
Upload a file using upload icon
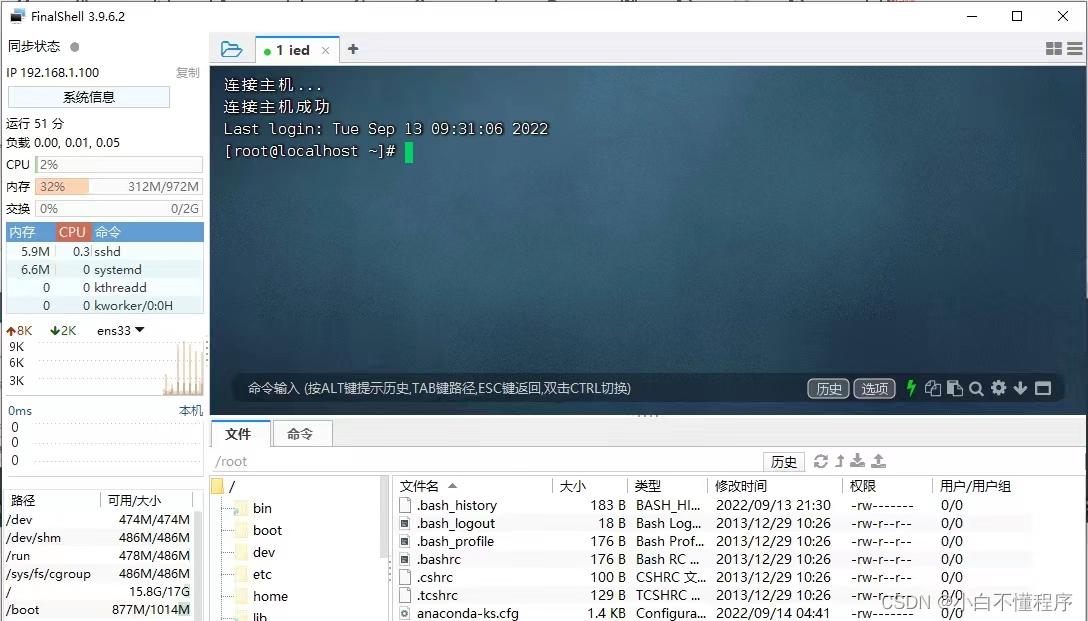click(878, 461)
